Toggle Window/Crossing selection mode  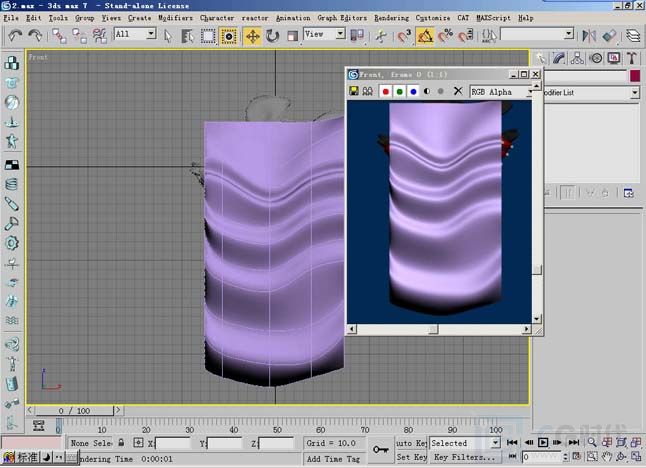228,36
